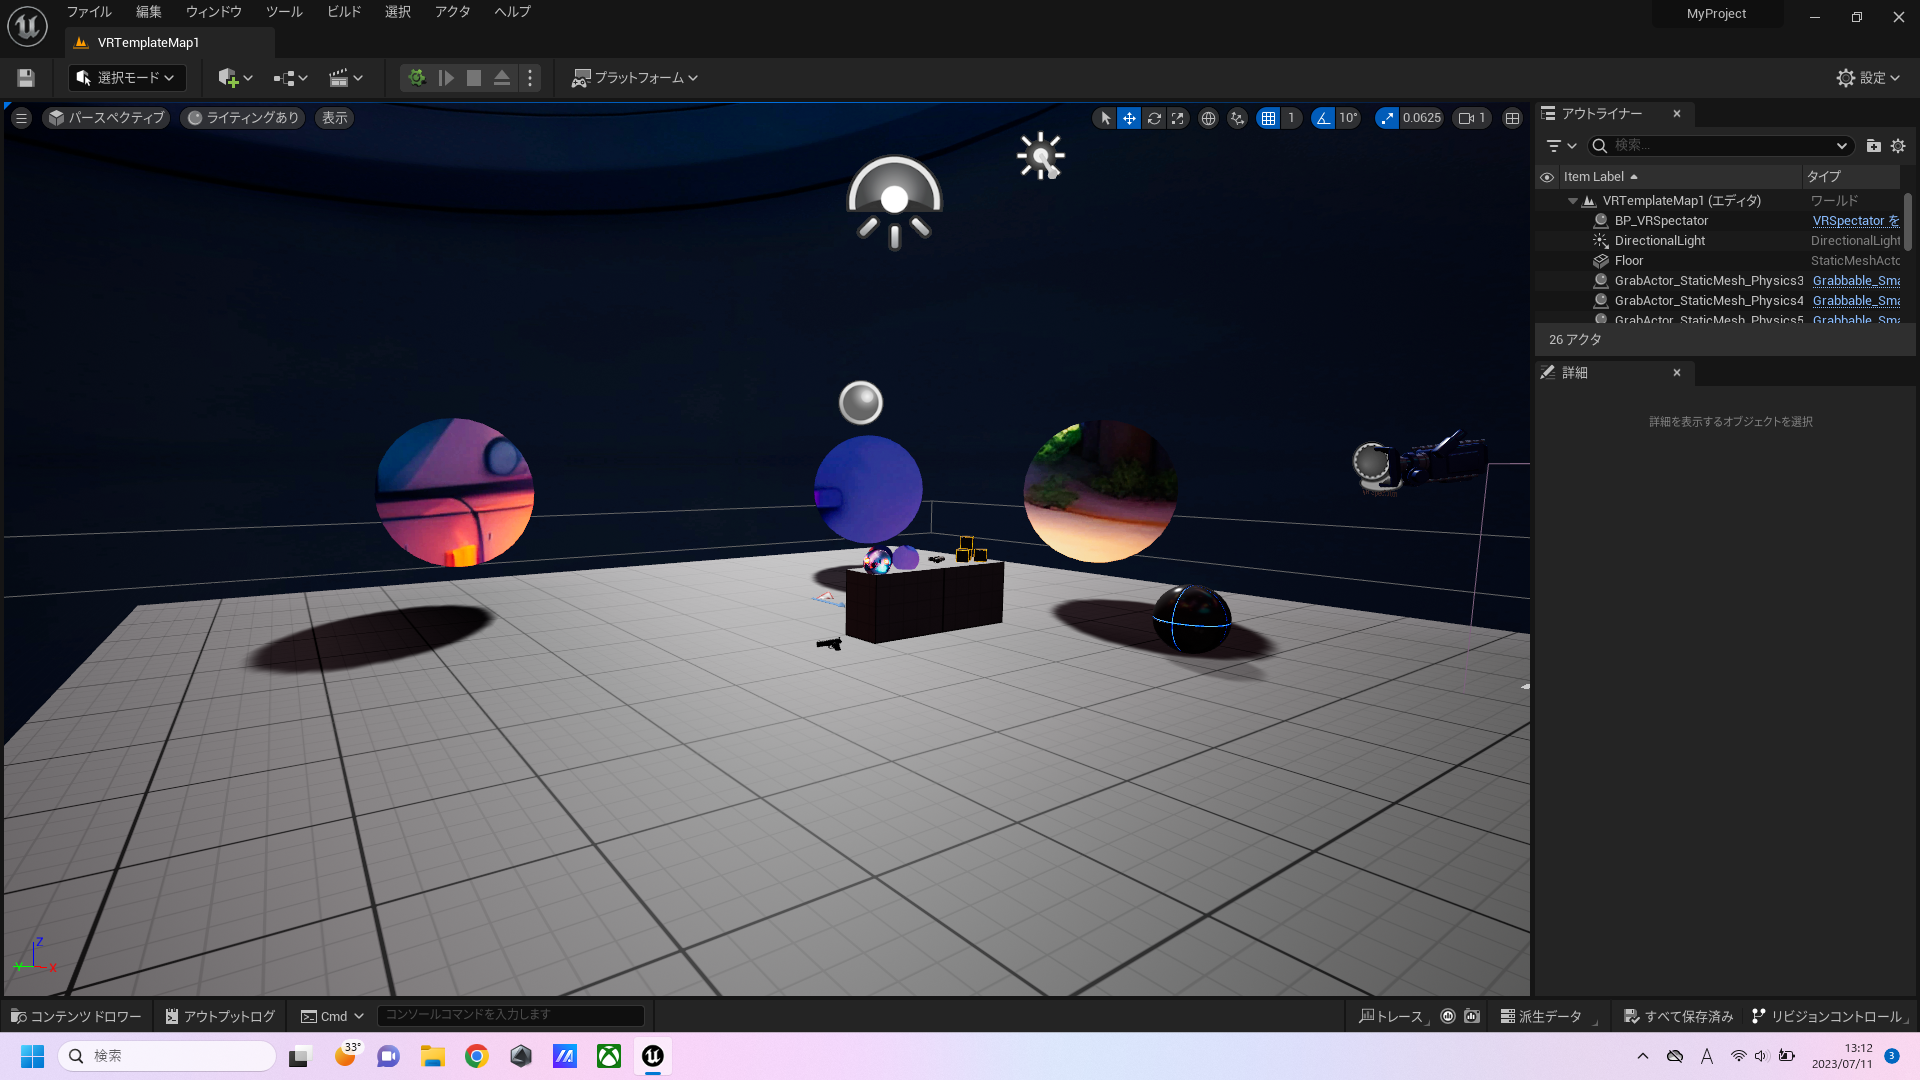Image resolution: width=1920 pixels, height=1080 pixels.
Task: Open the Cmd console type dropdown
Action: coord(333,1016)
